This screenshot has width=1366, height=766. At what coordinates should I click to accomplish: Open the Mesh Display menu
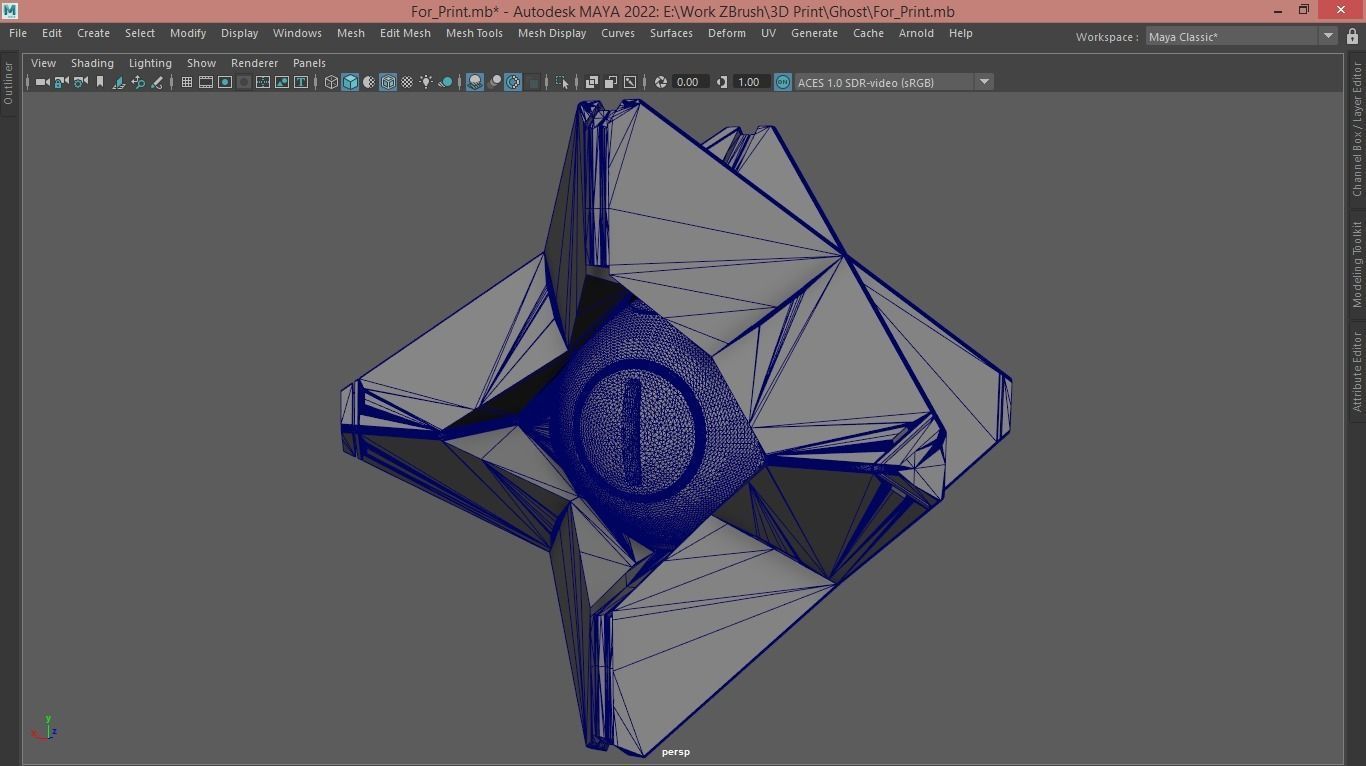(552, 33)
